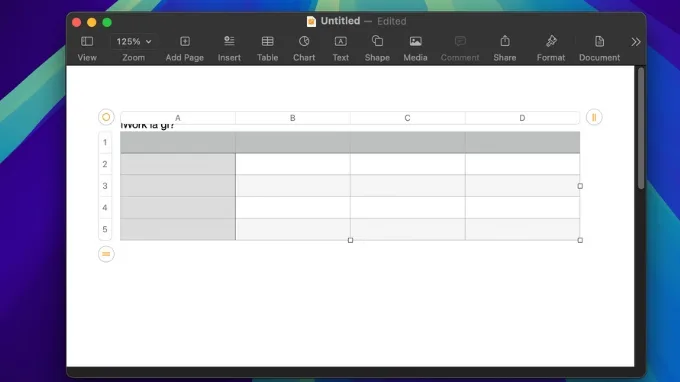Viewport: 680px width, 382px height.
Task: Select row 2 header
Action: pos(105,164)
